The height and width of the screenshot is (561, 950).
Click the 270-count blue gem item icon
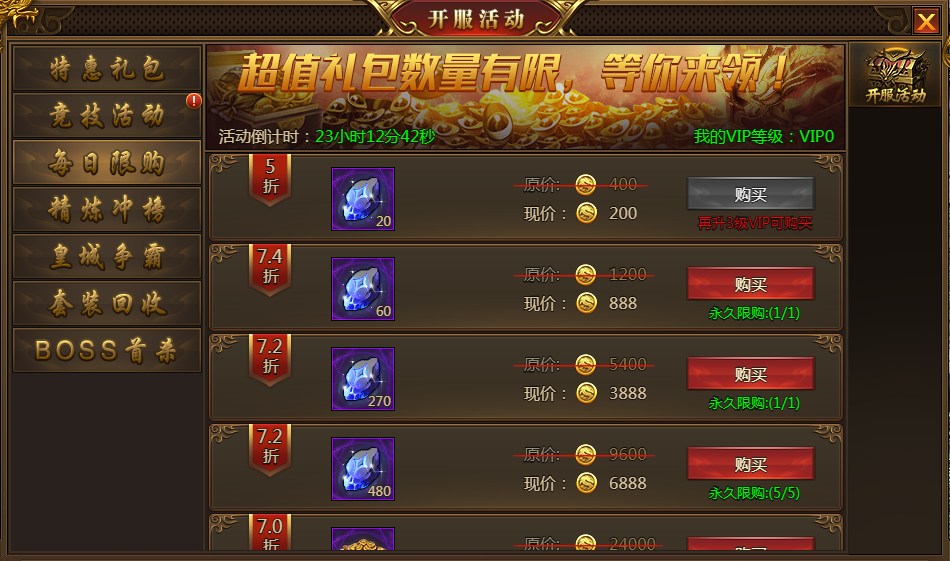coord(363,379)
